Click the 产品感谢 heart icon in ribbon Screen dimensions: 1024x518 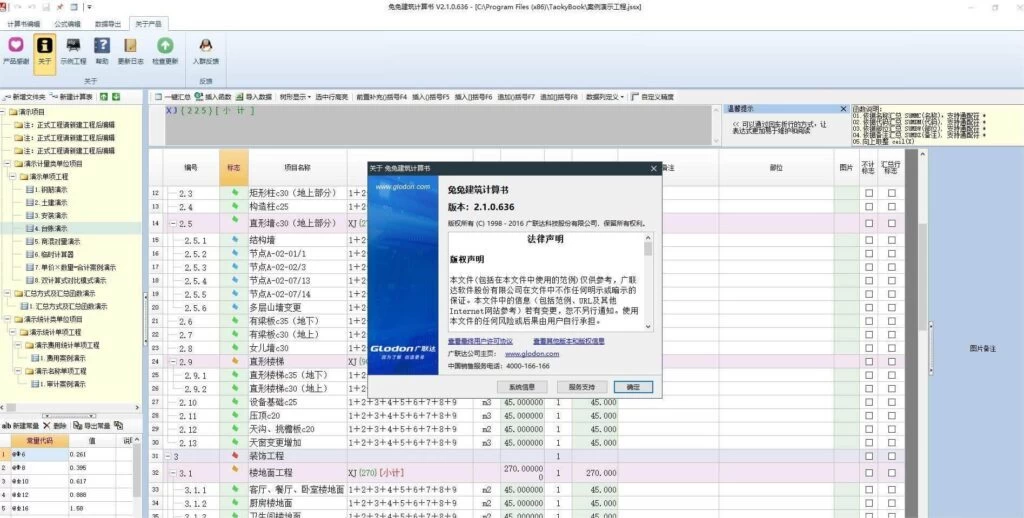15,46
